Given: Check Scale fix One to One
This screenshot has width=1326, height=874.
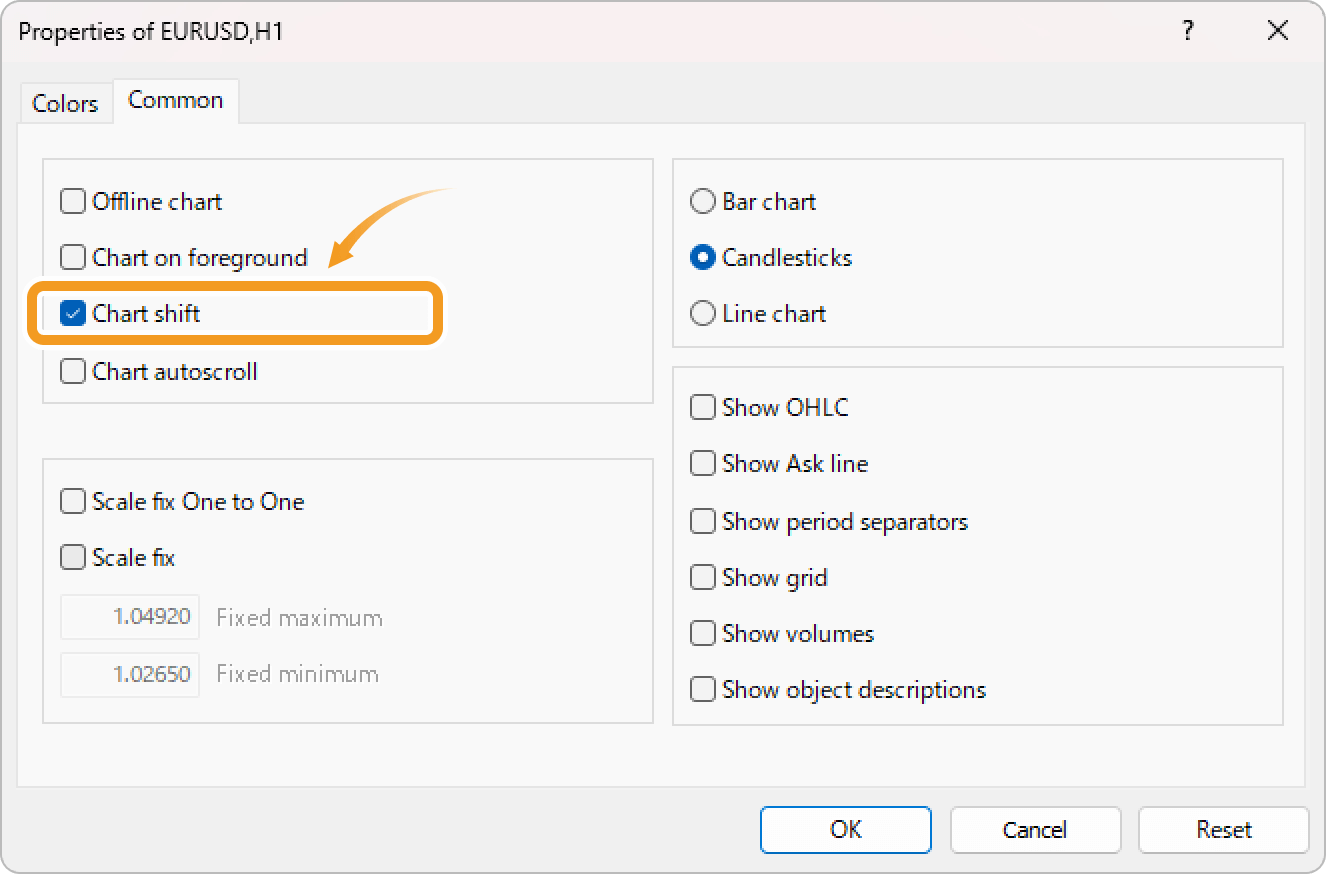Looking at the screenshot, I should (x=73, y=501).
